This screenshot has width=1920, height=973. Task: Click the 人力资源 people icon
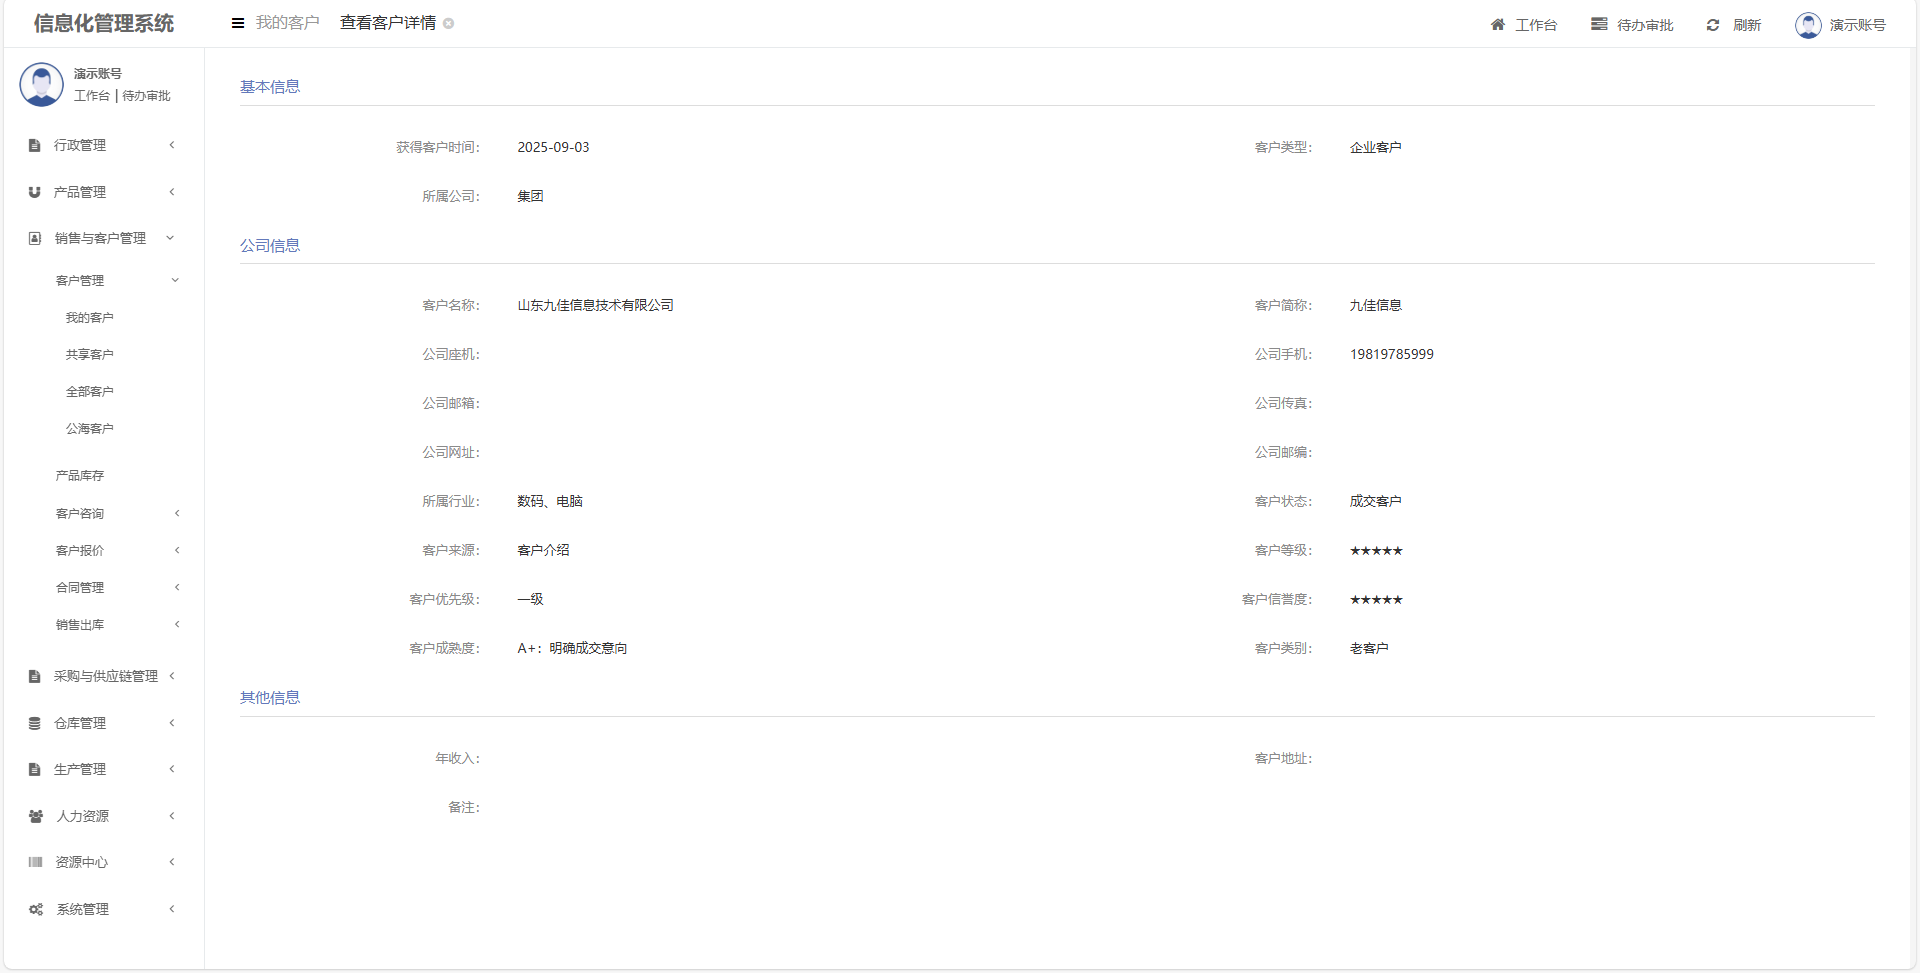click(x=36, y=817)
